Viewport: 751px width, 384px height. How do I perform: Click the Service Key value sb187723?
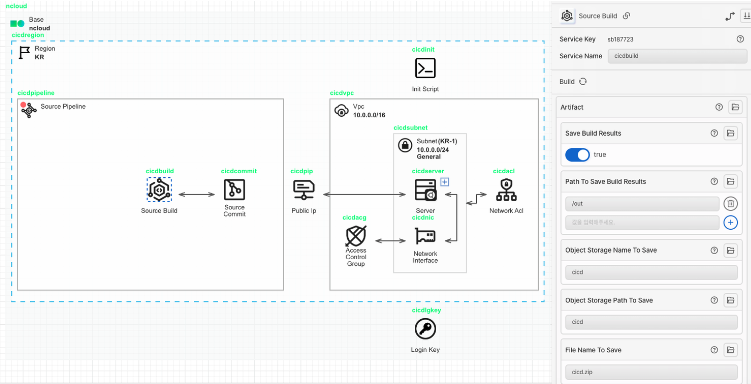click(x=620, y=39)
